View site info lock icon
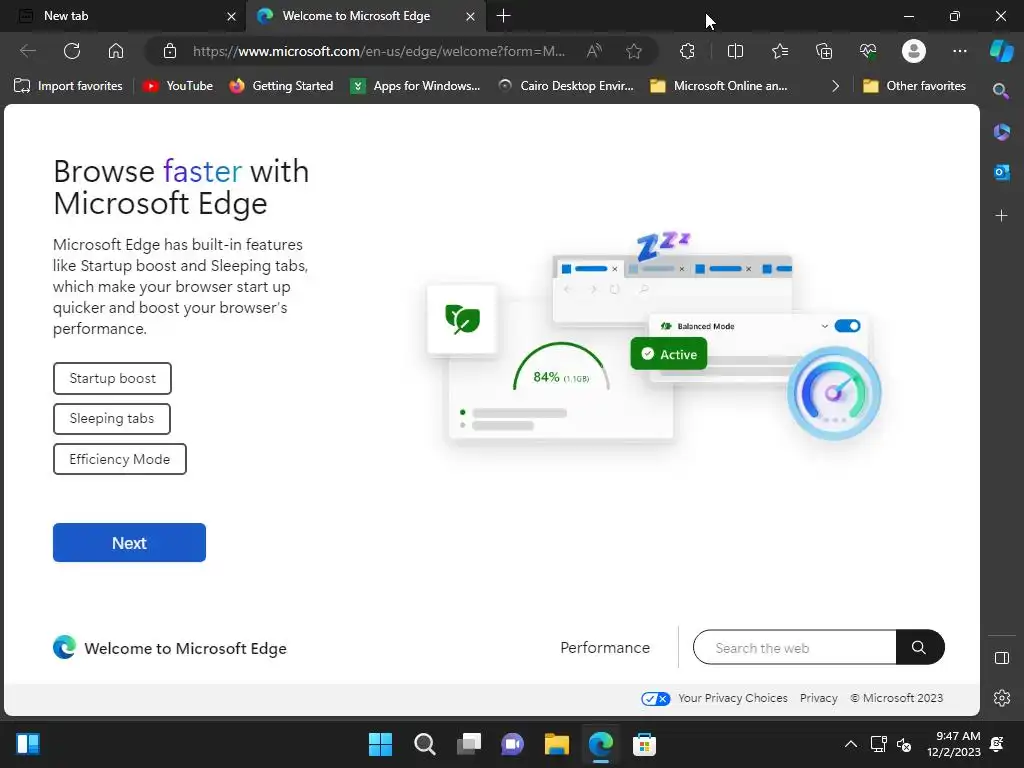This screenshot has width=1024, height=768. 170,51
